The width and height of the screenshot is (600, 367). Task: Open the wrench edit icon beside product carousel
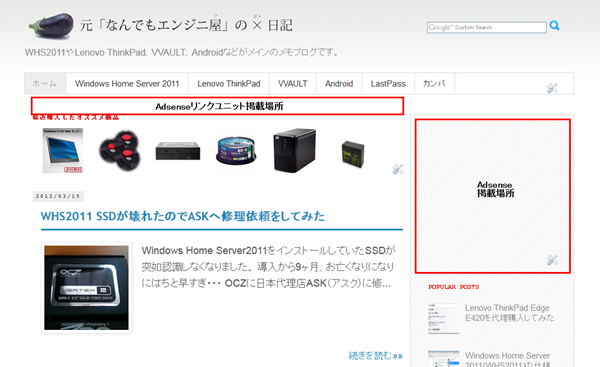(398, 169)
